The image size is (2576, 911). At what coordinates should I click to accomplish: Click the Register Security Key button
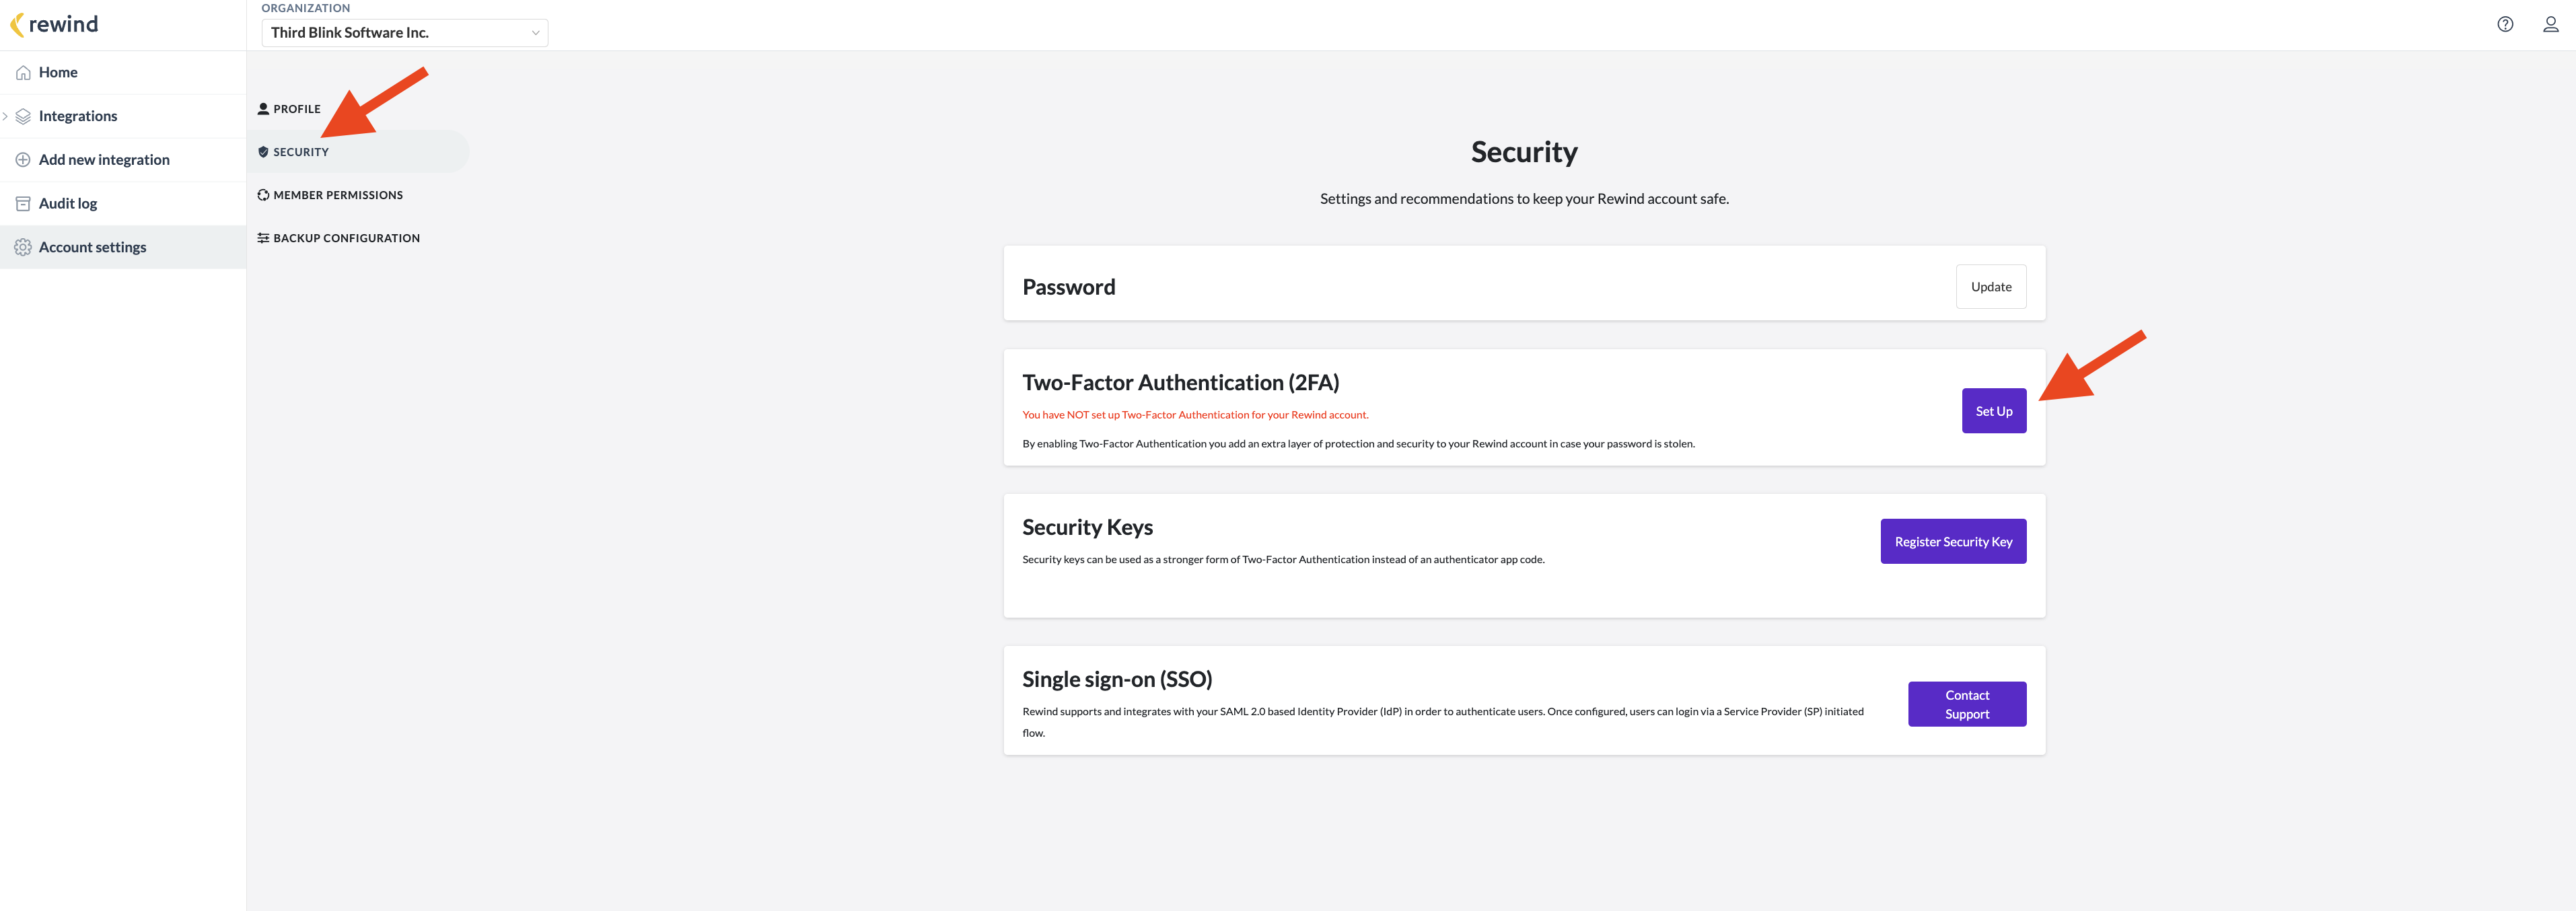click(1953, 541)
